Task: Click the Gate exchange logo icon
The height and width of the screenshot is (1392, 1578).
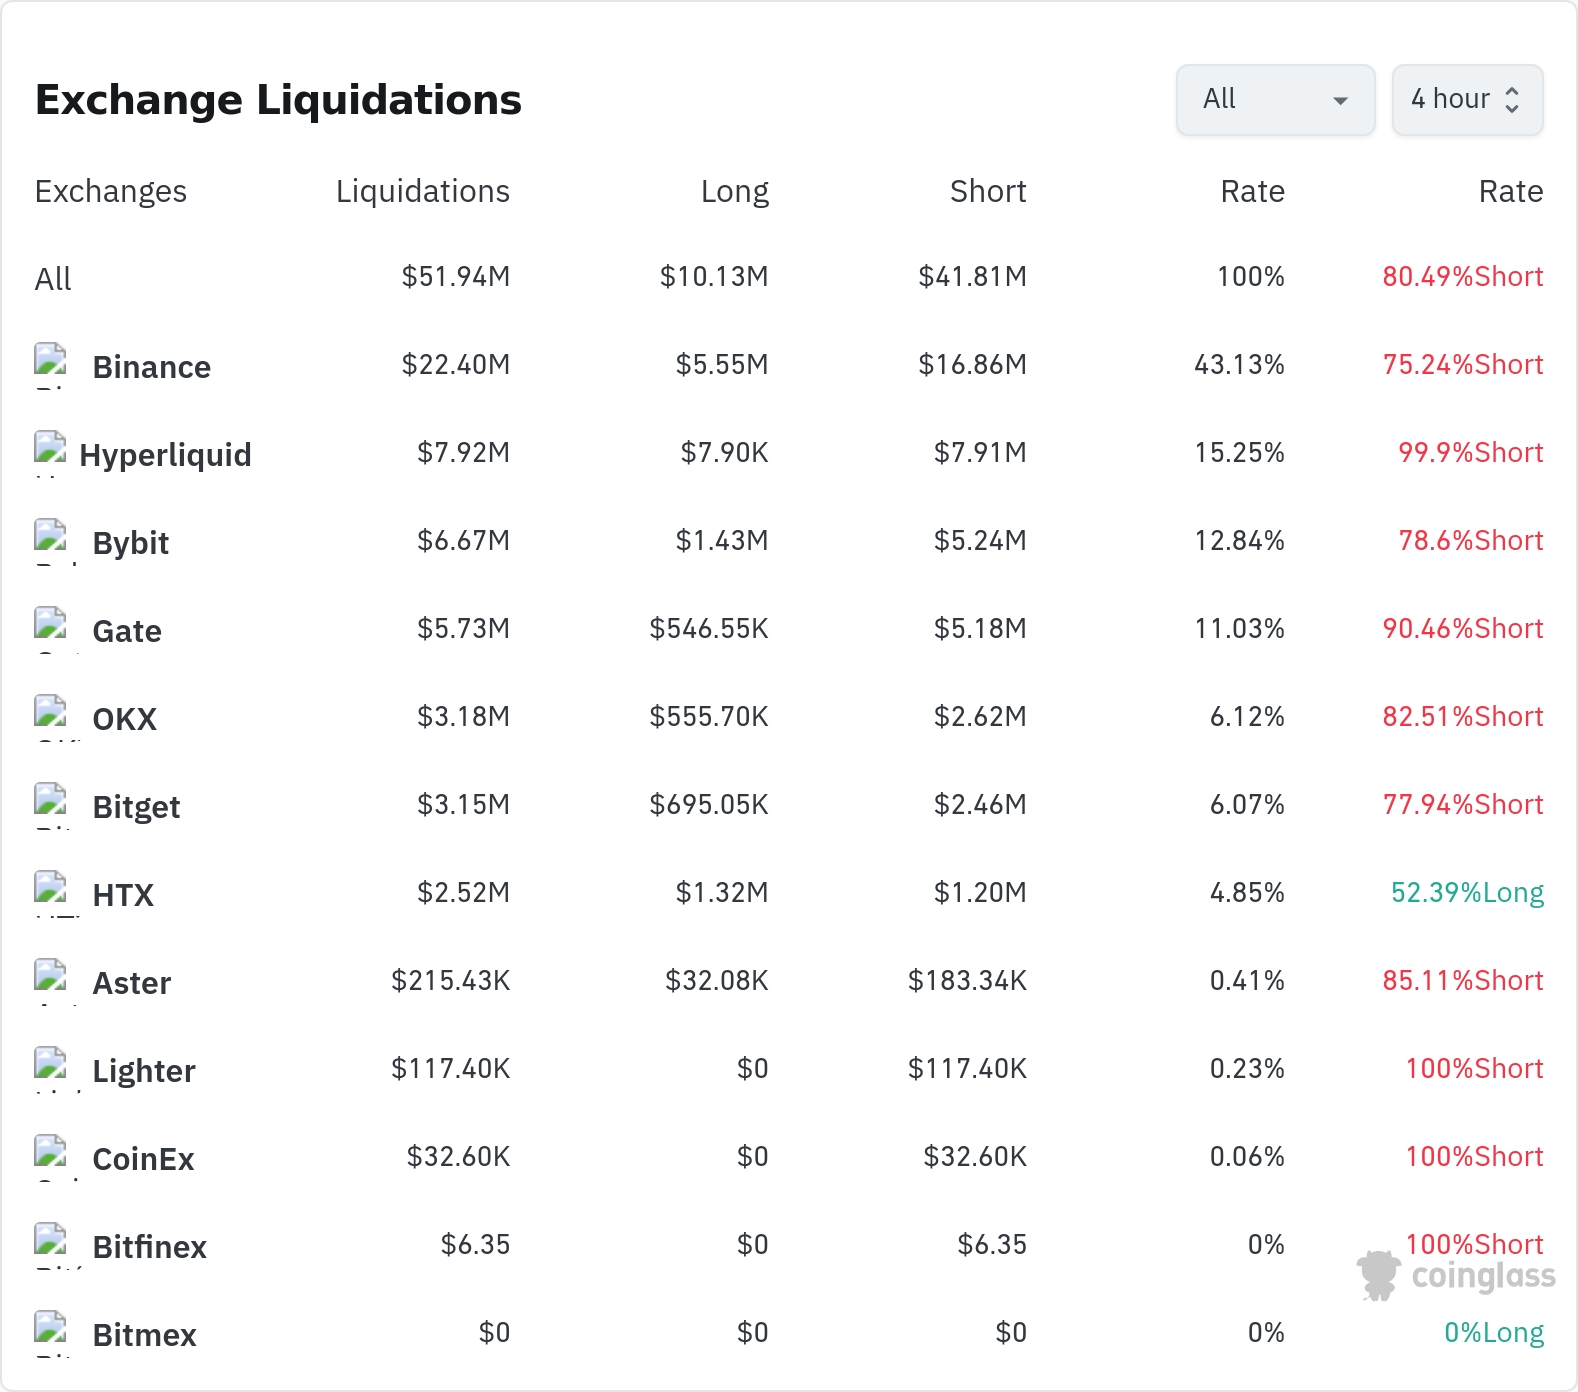Action: pos(50,629)
